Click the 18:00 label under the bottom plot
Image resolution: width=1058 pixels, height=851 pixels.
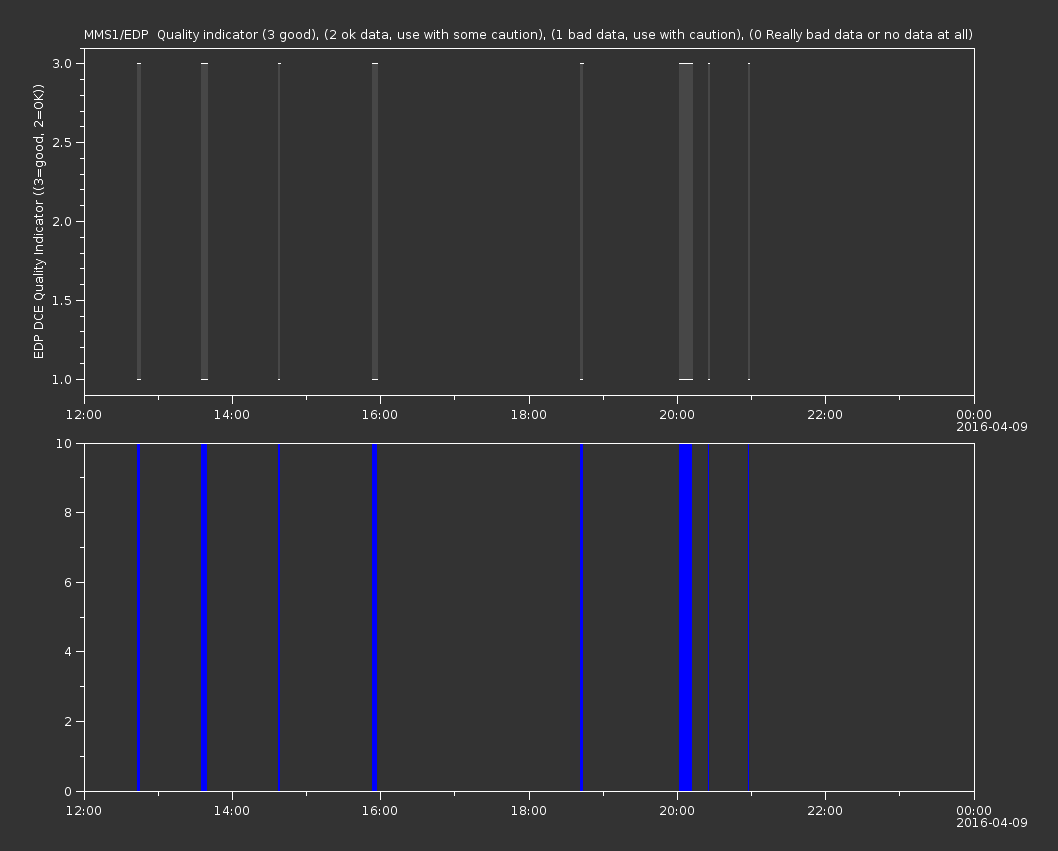pyautogui.click(x=528, y=811)
